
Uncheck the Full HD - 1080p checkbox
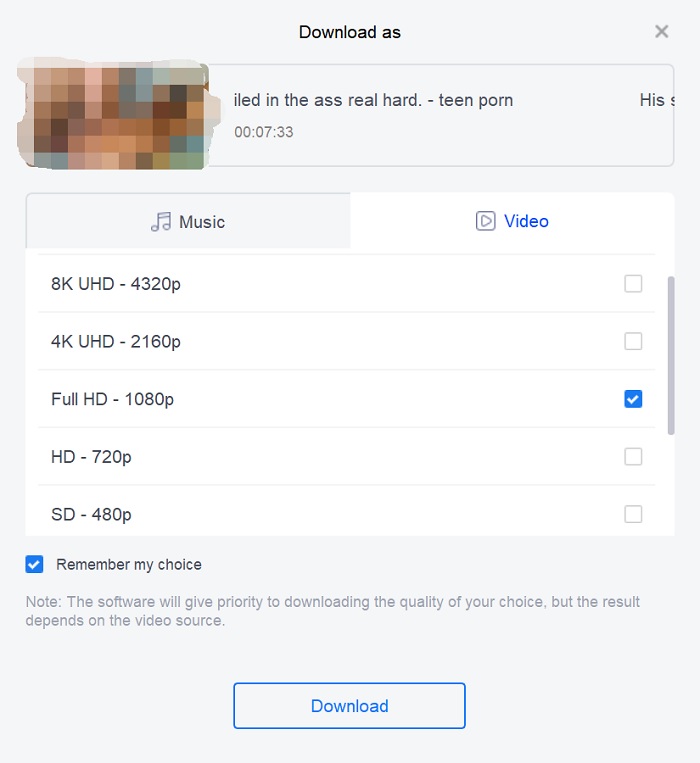pos(633,399)
